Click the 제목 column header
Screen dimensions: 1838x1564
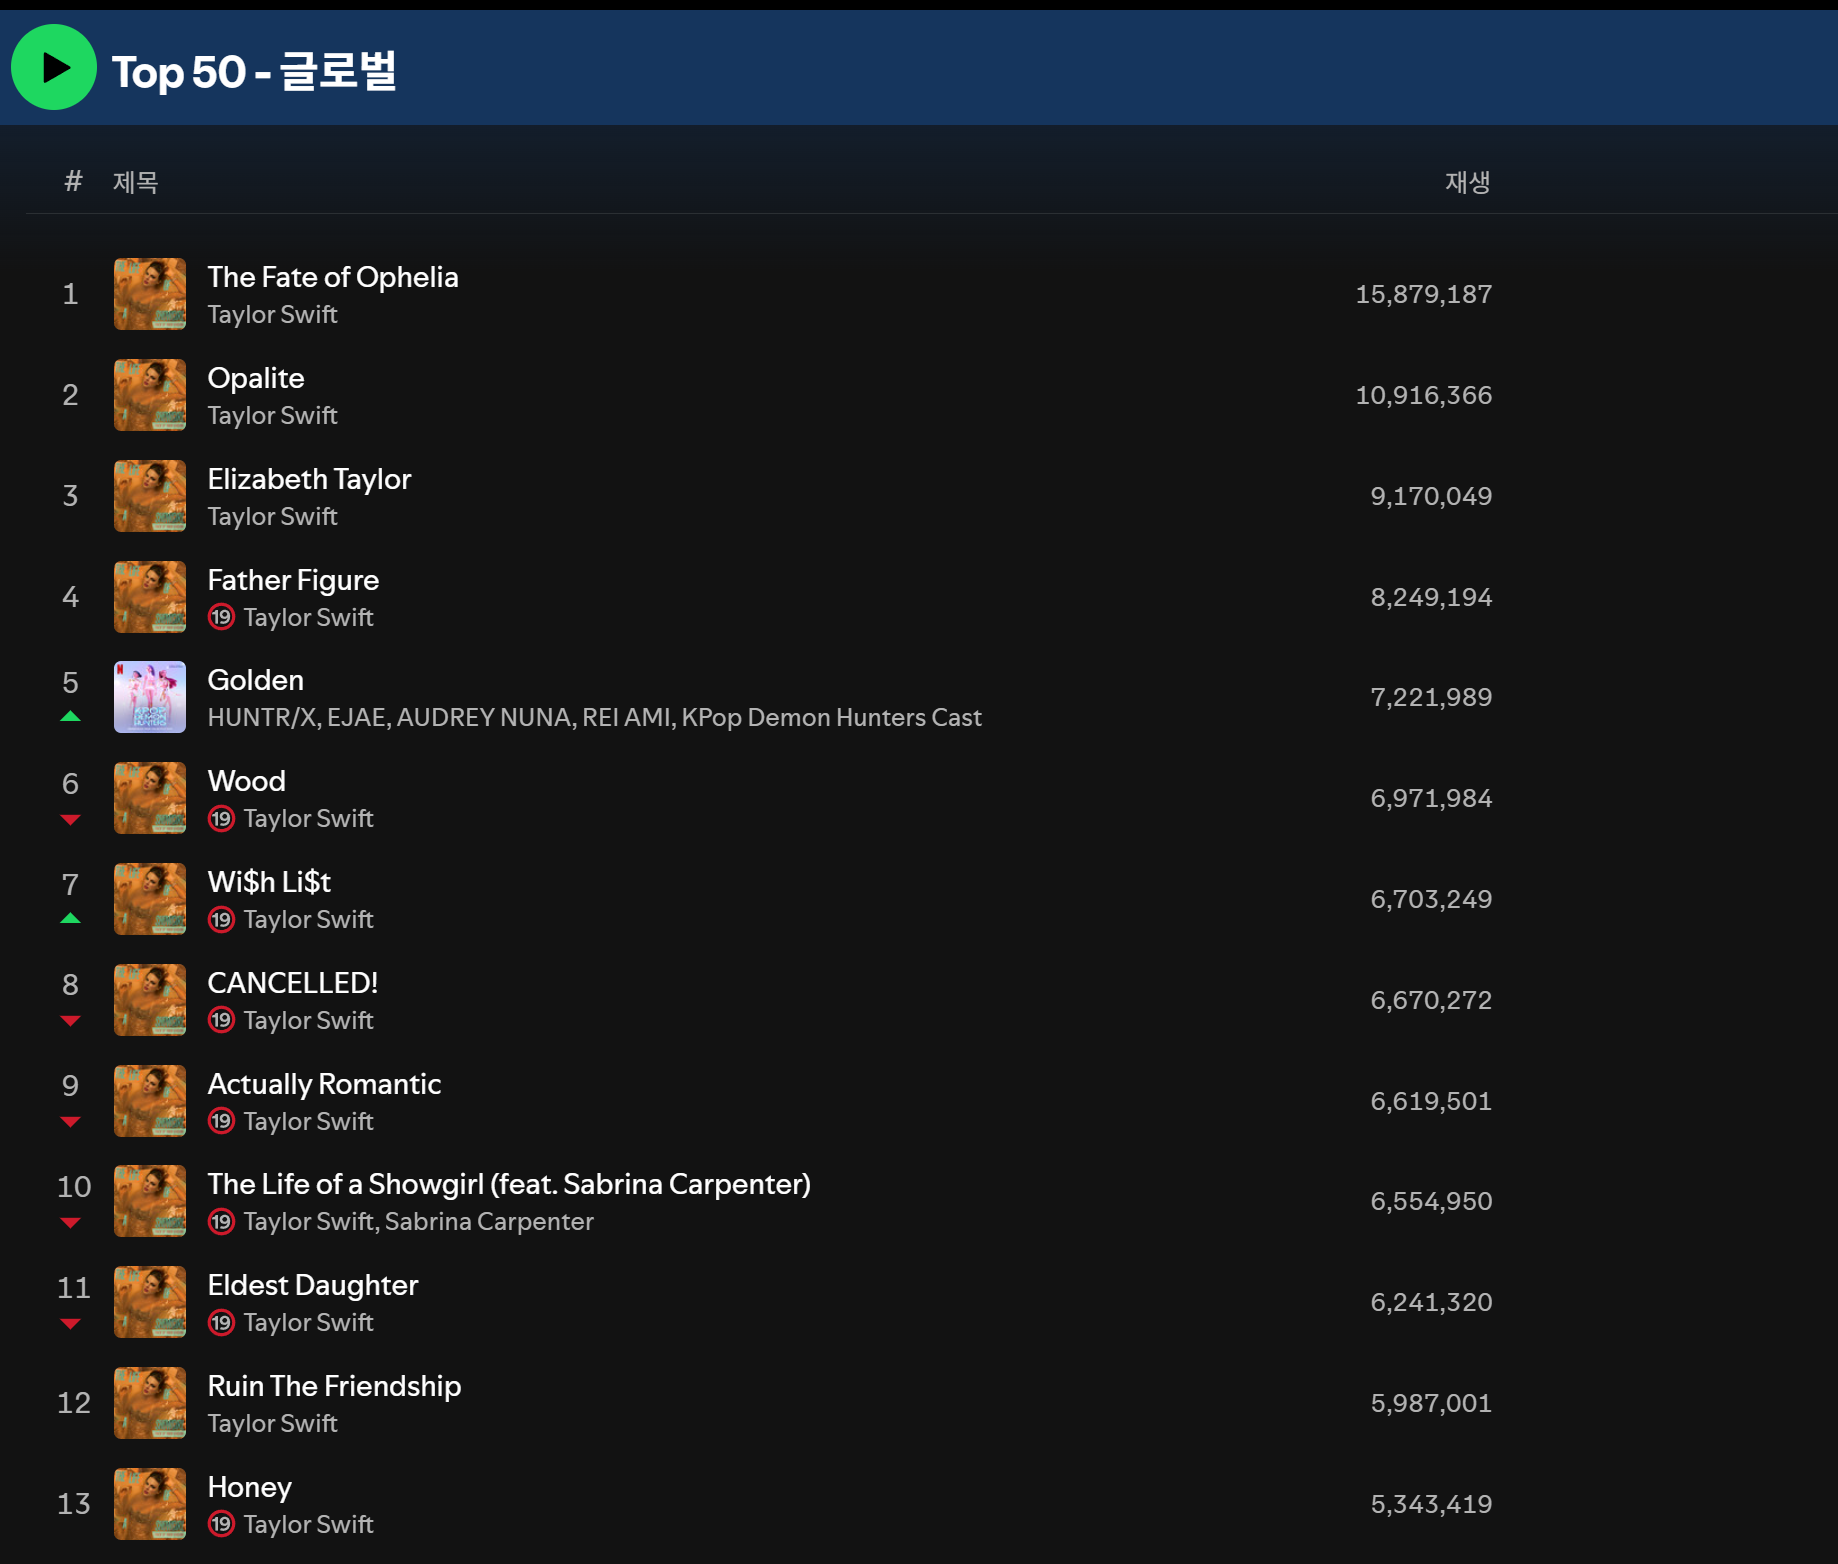coord(135,182)
